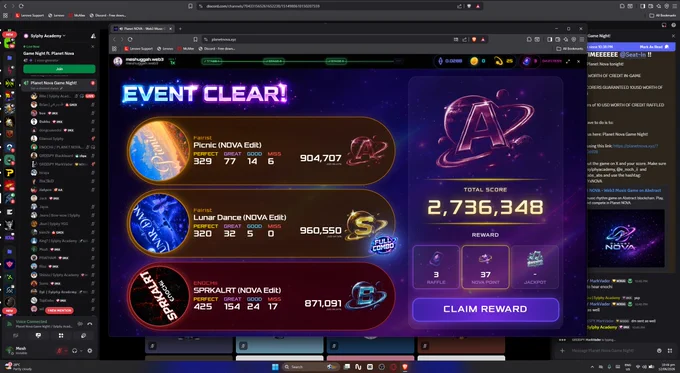Open the McAfee bookmark in front window
The width and height of the screenshot is (680, 373).
point(186,49)
